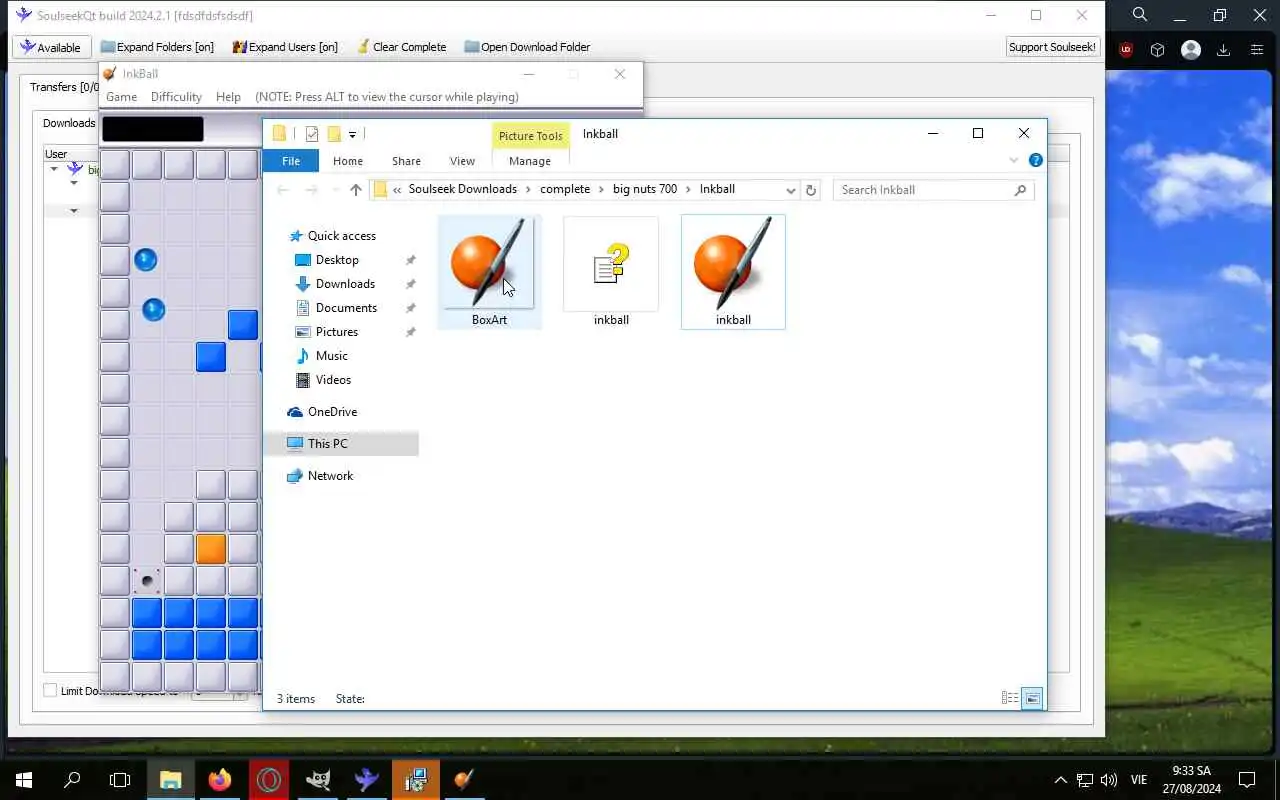The width and height of the screenshot is (1280, 800).
Task: Open the Customize Quick Access Toolbar dropdown
Action: point(352,134)
